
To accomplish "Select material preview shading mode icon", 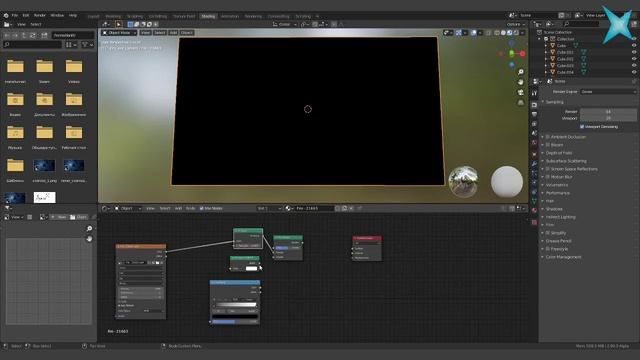I will click(x=509, y=33).
